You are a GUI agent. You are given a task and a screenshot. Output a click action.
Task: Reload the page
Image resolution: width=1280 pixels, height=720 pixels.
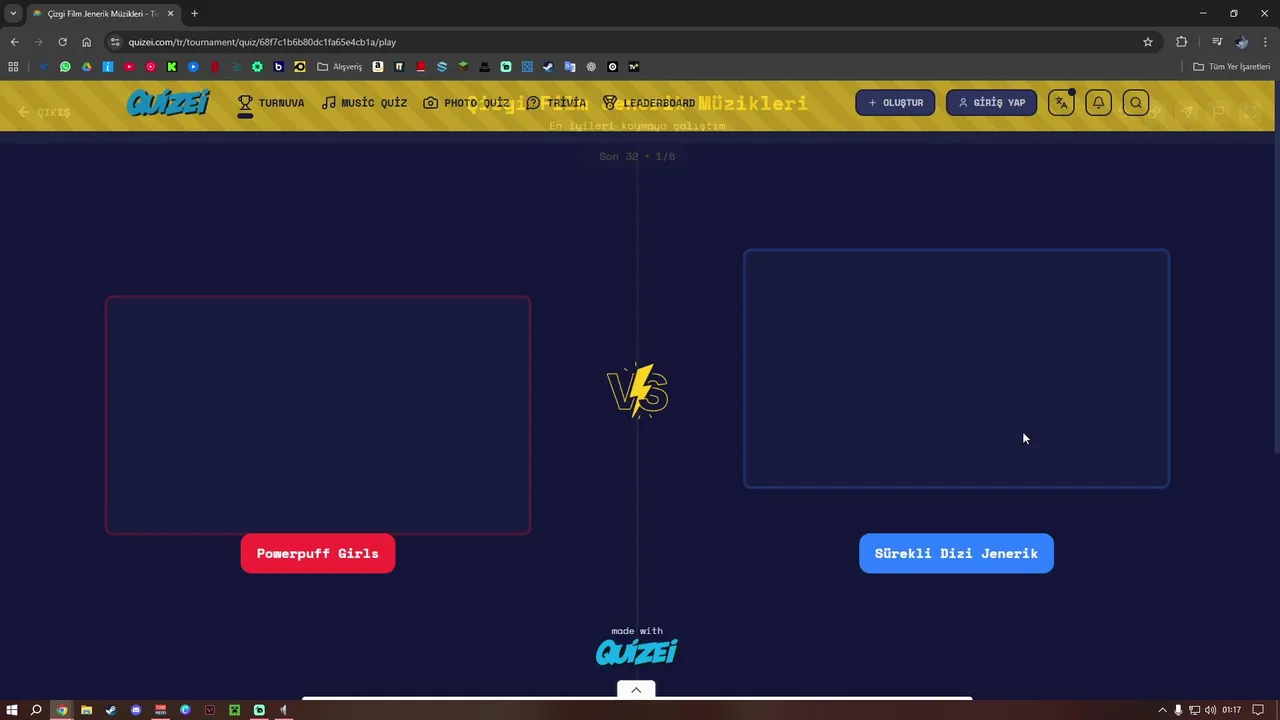[62, 42]
